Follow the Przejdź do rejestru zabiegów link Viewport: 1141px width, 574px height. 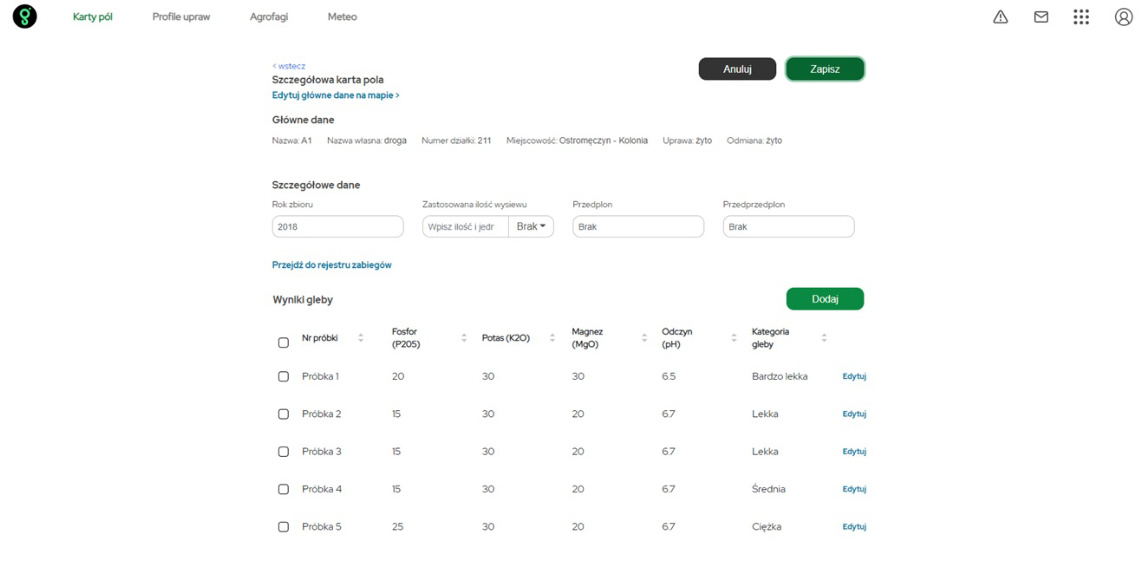pyautogui.click(x=332, y=265)
